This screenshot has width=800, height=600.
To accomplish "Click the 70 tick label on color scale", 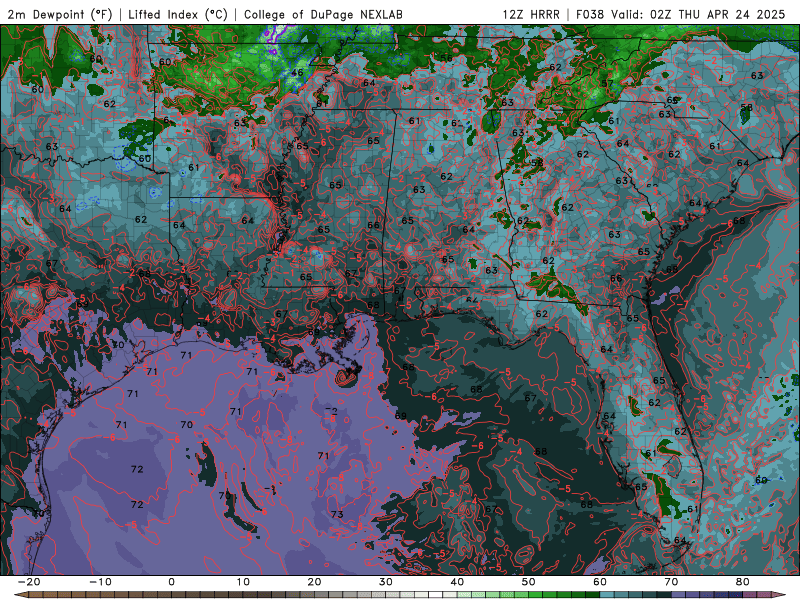I will [x=671, y=582].
